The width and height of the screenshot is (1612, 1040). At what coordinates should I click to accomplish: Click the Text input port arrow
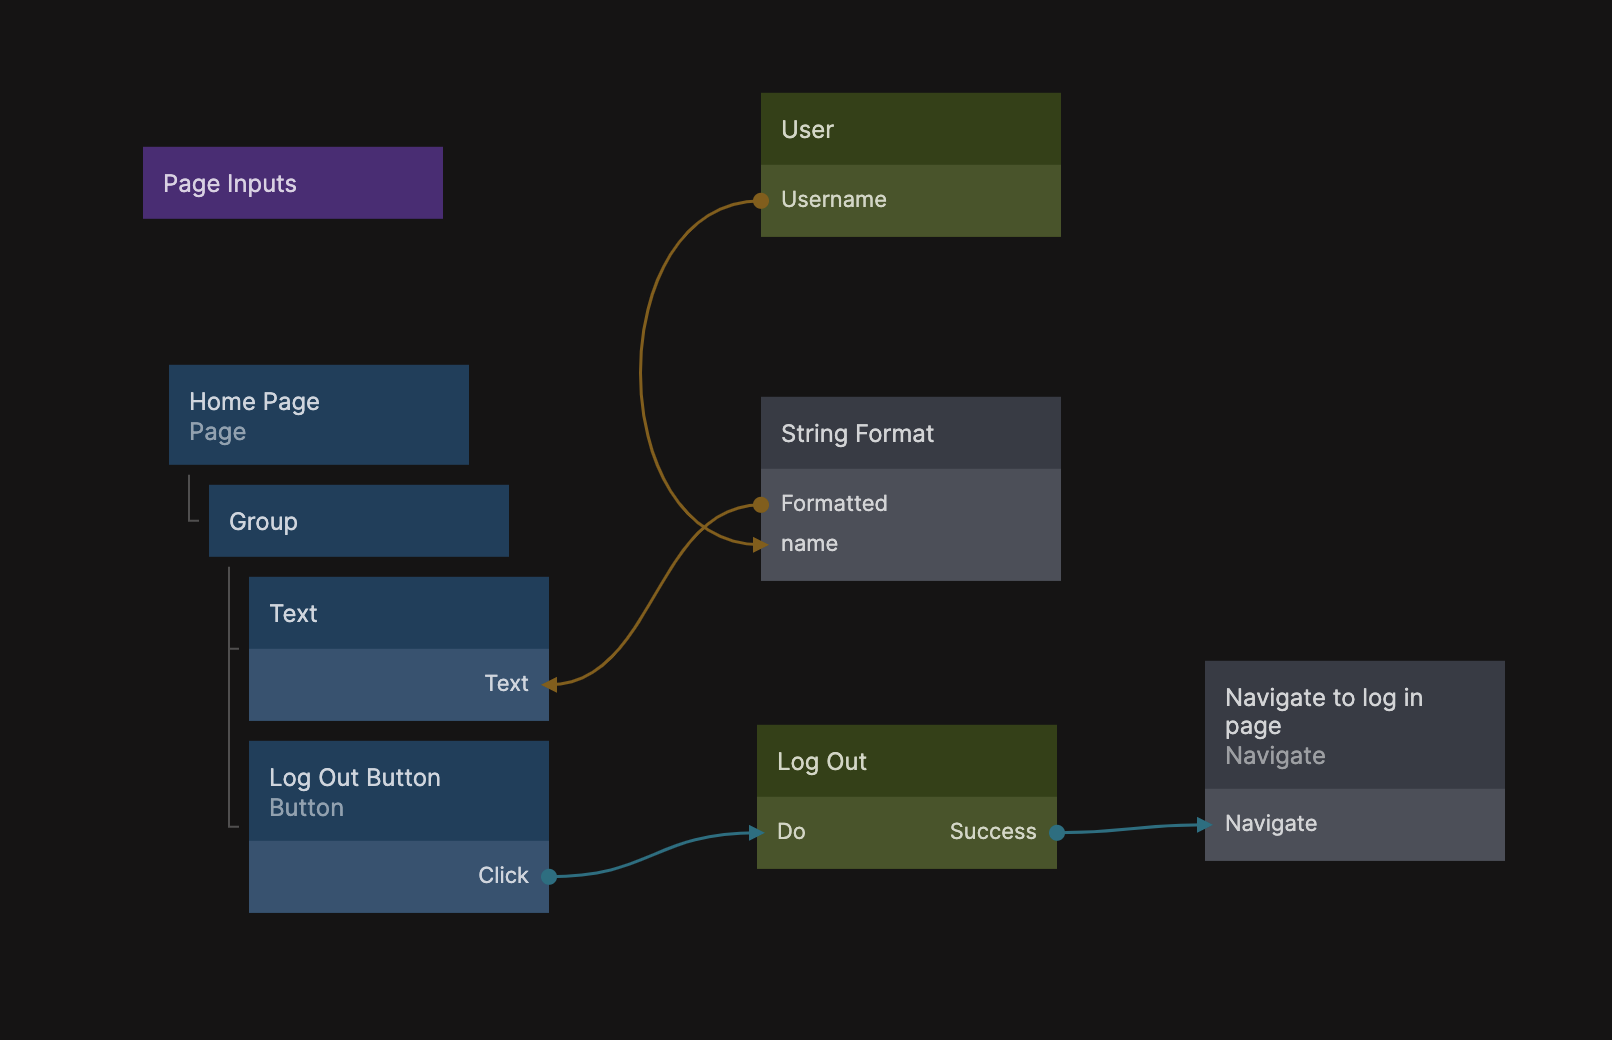point(549,685)
